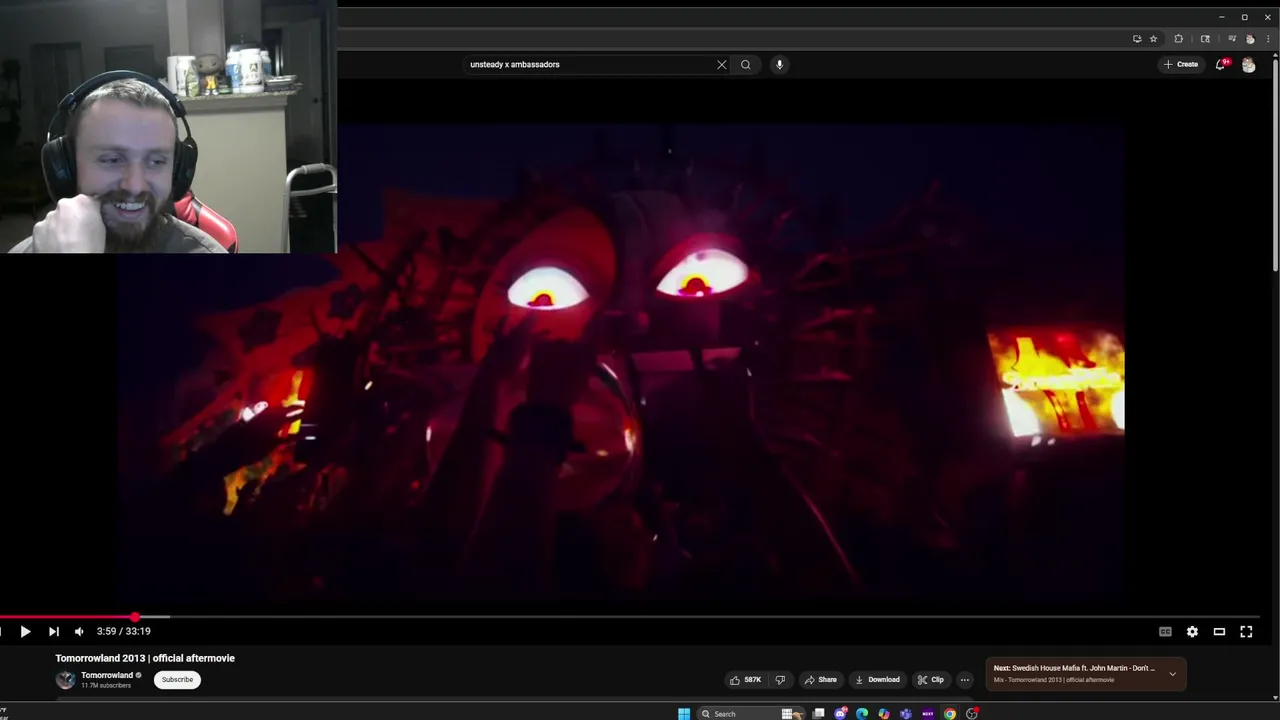The width and height of the screenshot is (1280, 720).
Task: Download the video
Action: [877, 680]
